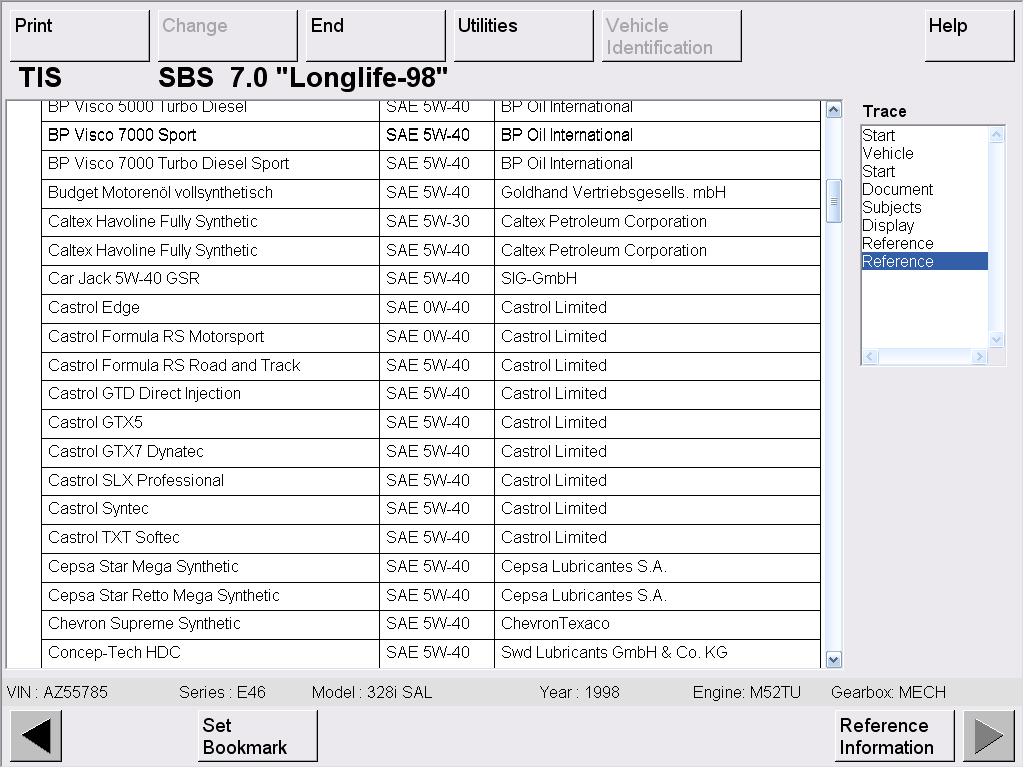Click Cepsa Star Retto Mega Synthetic
This screenshot has width=1024, height=768.
click(x=210, y=595)
